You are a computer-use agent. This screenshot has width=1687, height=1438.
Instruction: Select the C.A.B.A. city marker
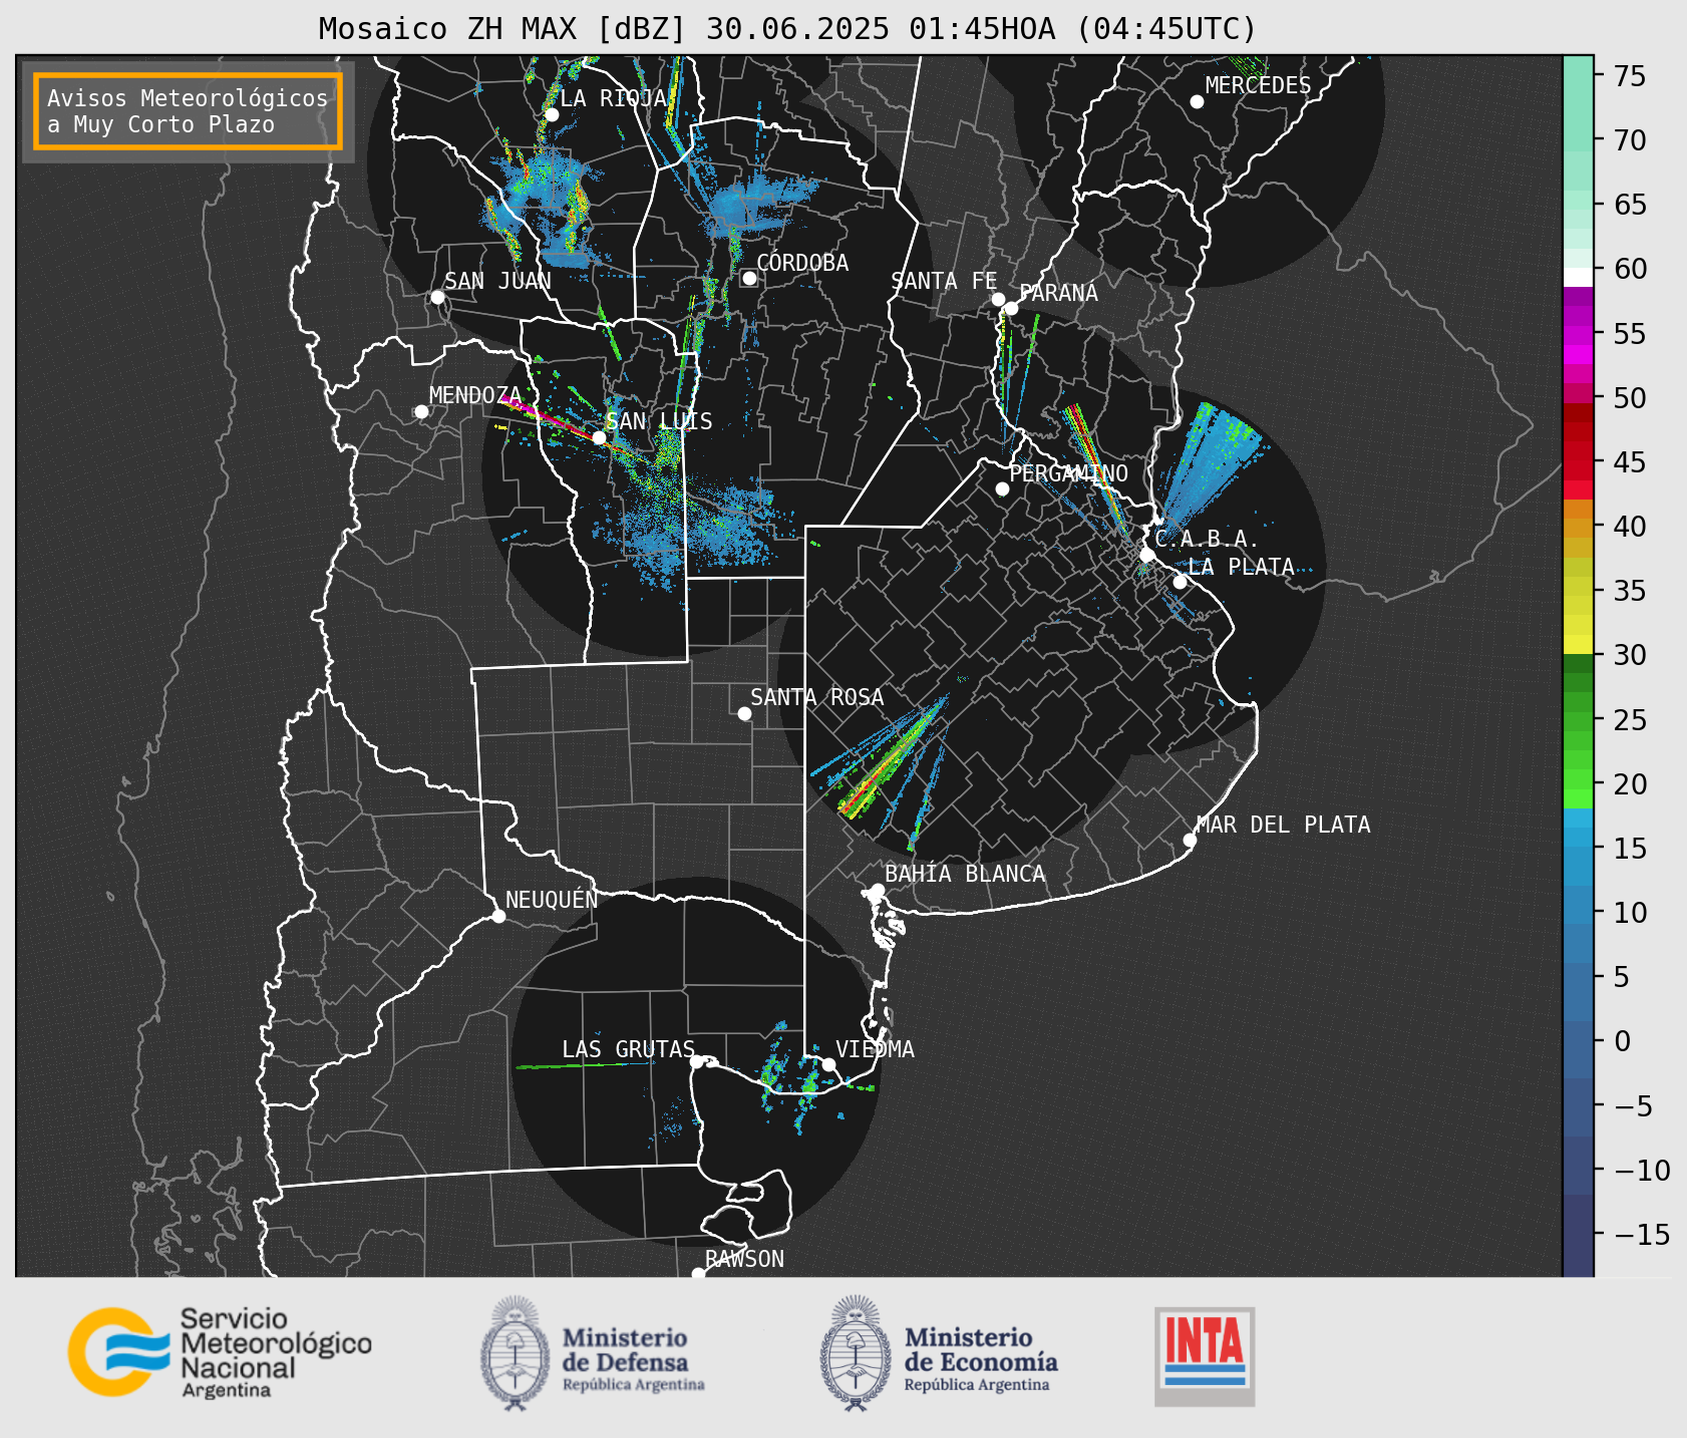coord(1147,554)
